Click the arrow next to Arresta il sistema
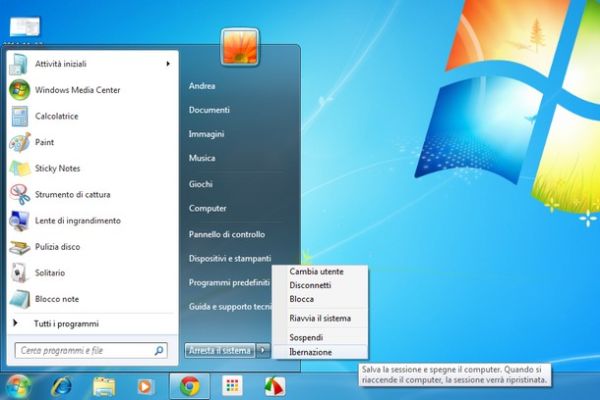600x400 pixels. click(263, 350)
